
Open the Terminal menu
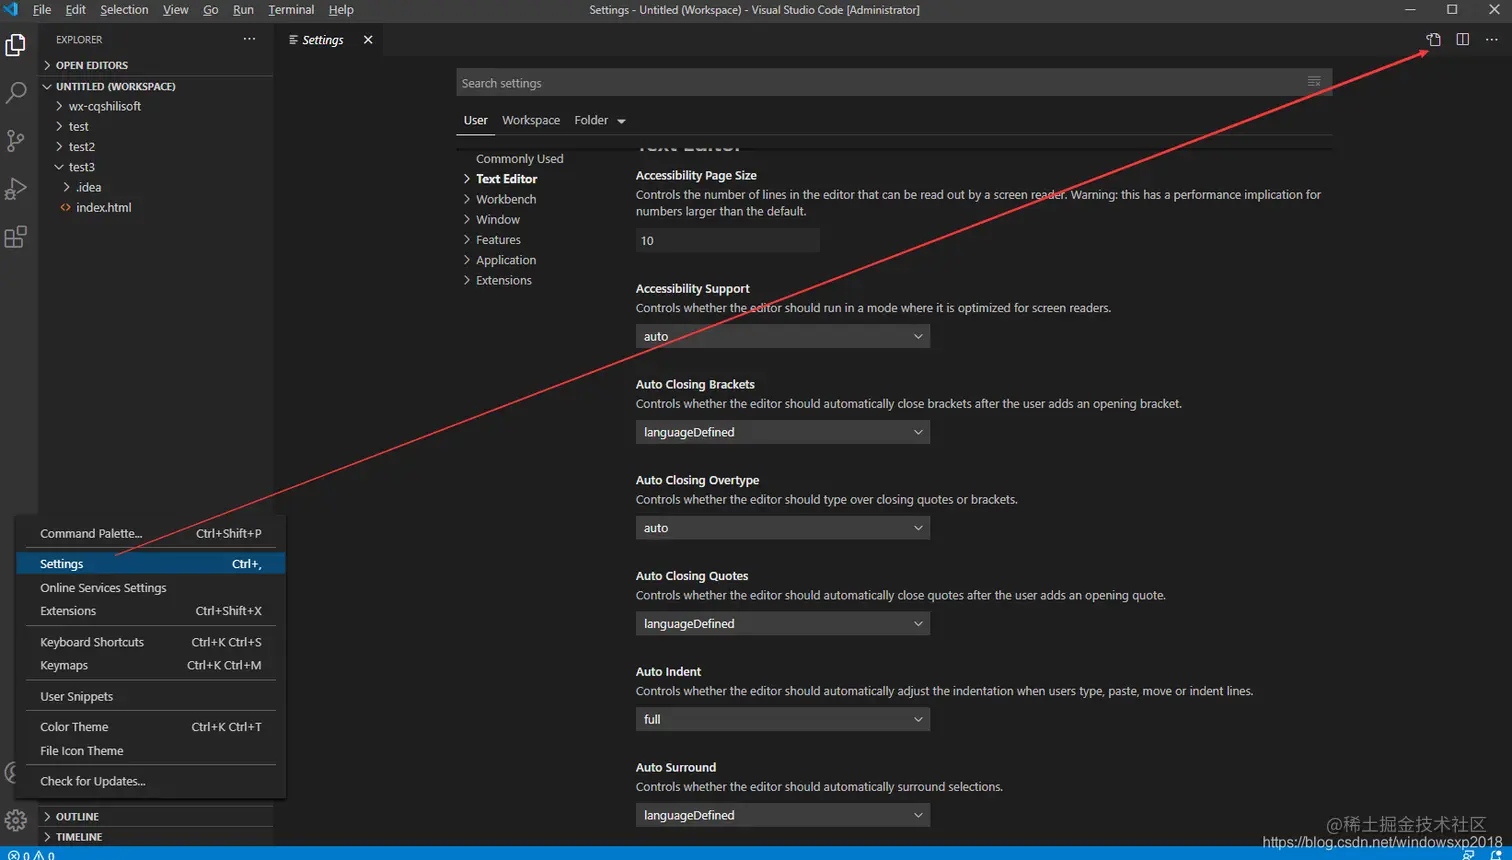(291, 10)
